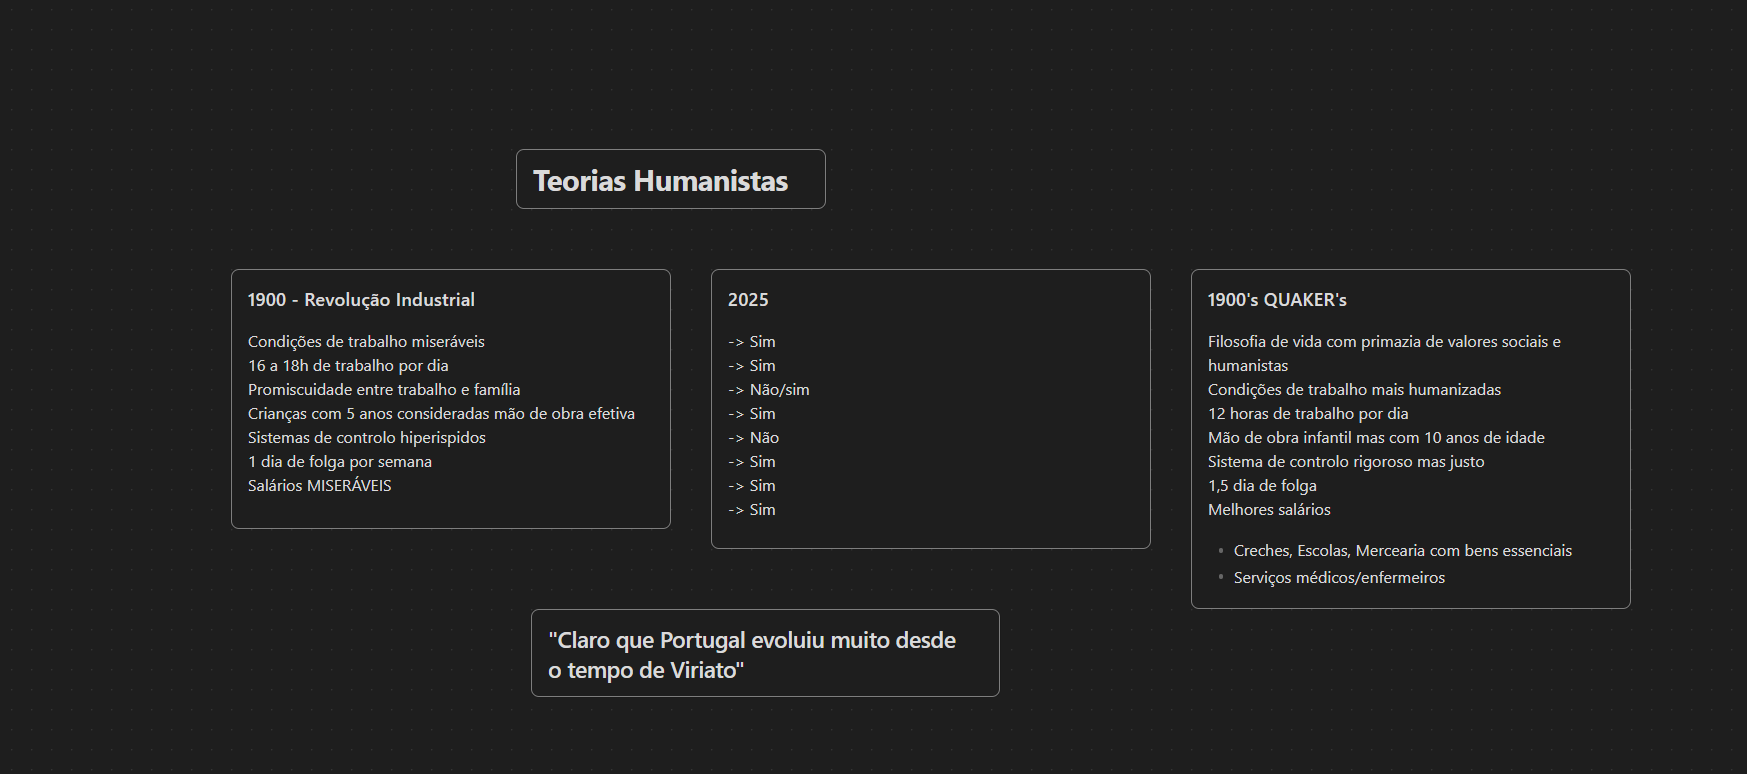
Task: Click the "-> Não/sim" answer line
Action: coord(769,390)
